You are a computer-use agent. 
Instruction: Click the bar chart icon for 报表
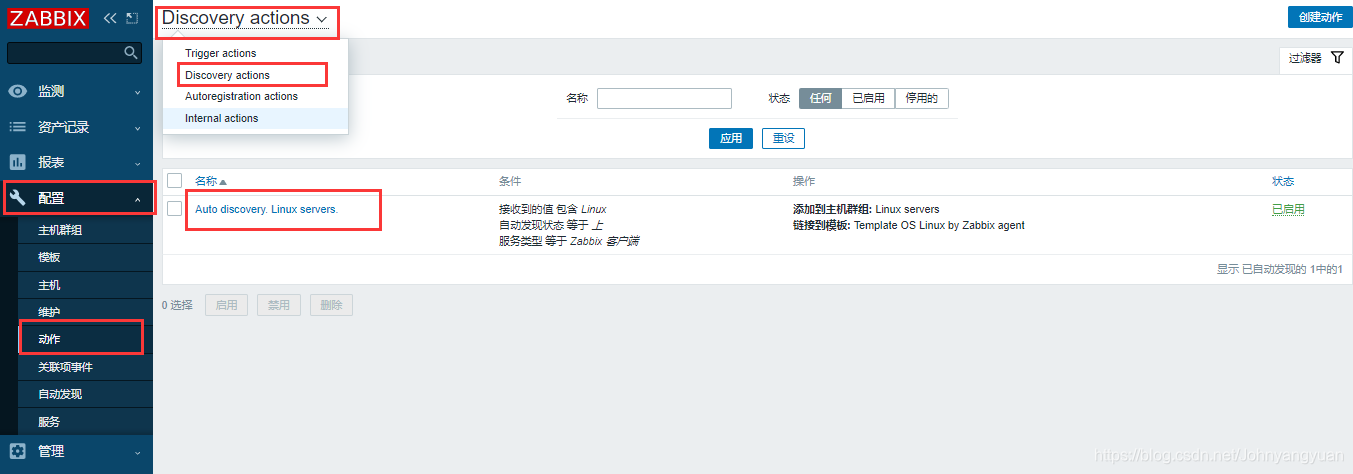pos(17,162)
